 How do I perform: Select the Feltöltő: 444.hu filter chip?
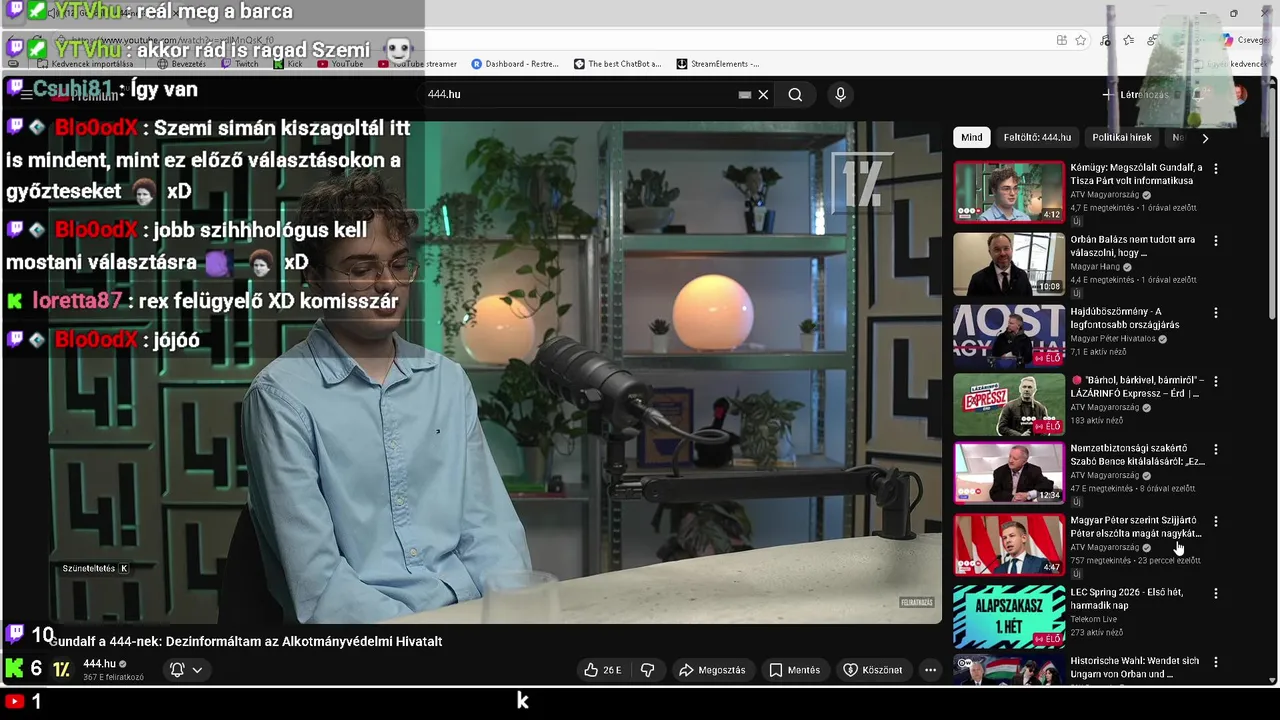click(1037, 137)
